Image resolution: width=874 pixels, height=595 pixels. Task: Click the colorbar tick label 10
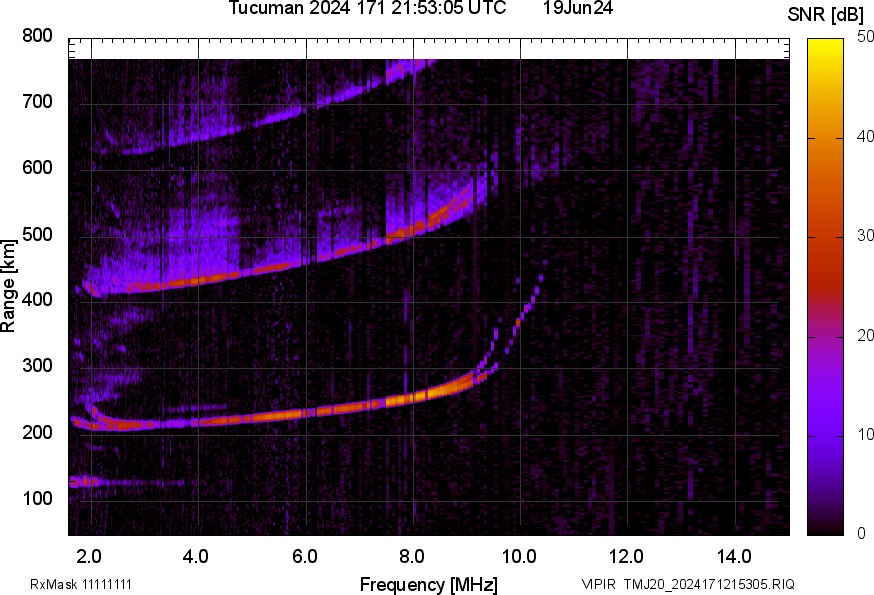click(x=865, y=434)
